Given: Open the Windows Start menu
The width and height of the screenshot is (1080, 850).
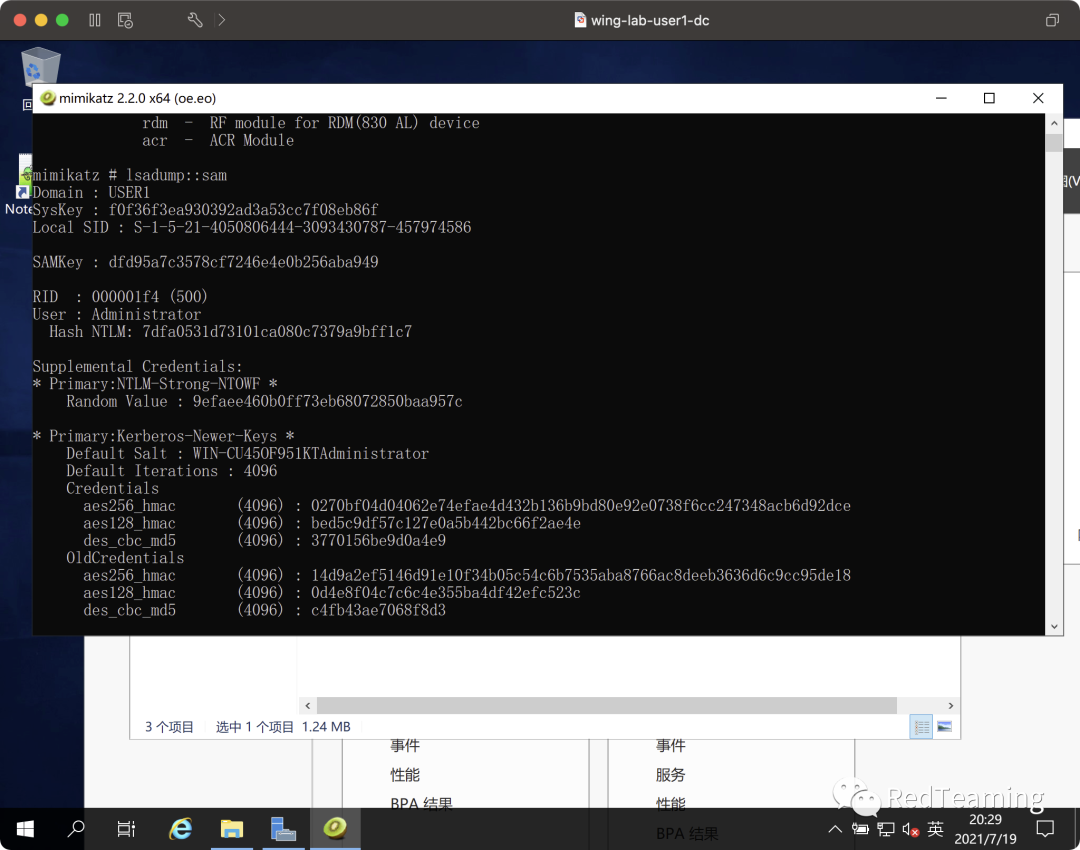Looking at the screenshot, I should point(25,829).
